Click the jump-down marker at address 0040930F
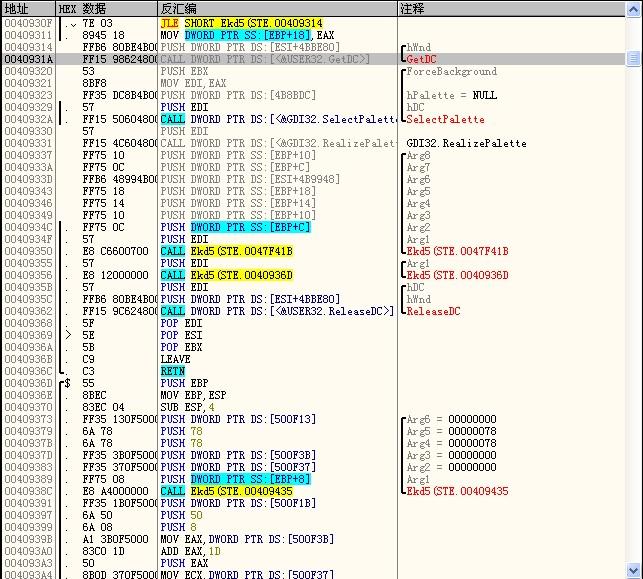 73,22
